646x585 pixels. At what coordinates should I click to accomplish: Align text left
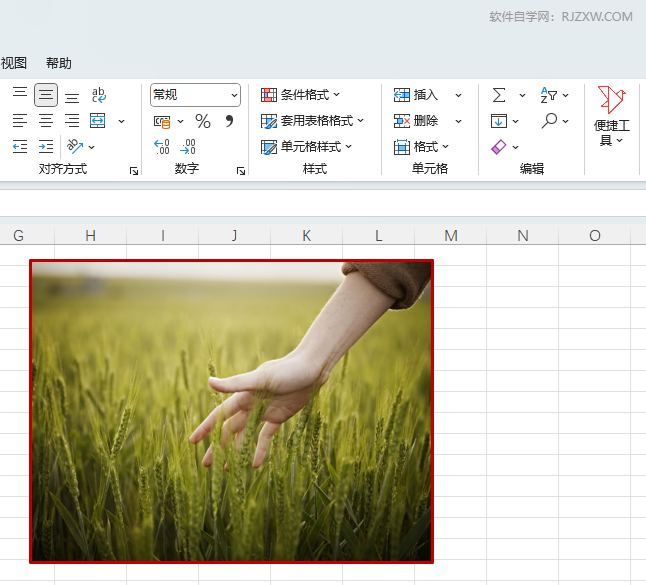point(20,121)
